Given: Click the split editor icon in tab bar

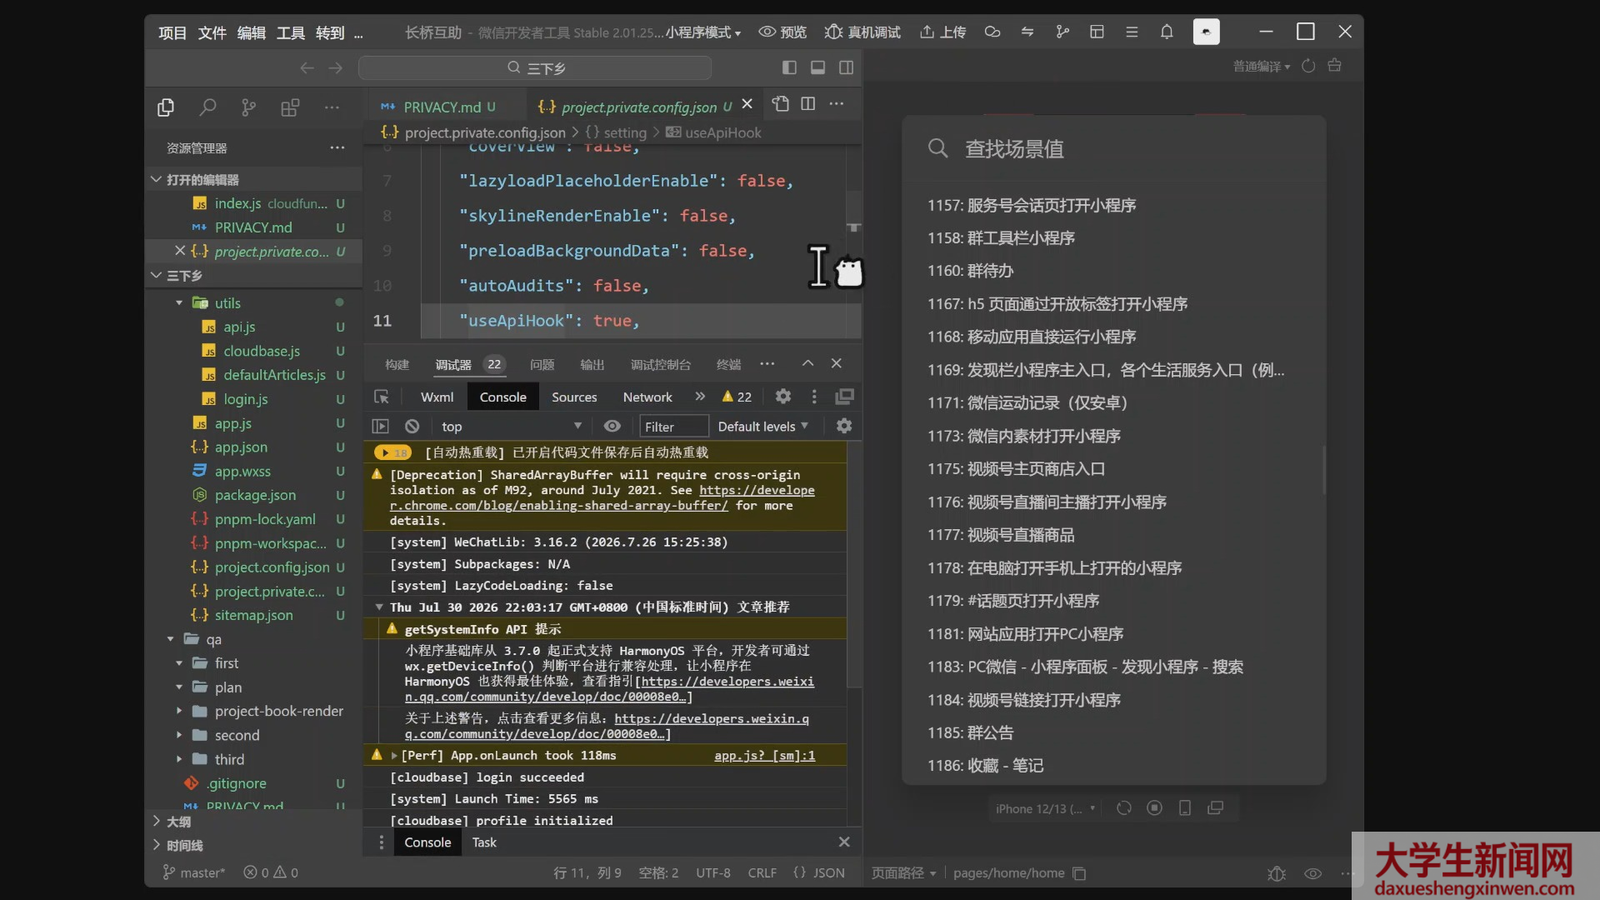Looking at the screenshot, I should coord(808,104).
